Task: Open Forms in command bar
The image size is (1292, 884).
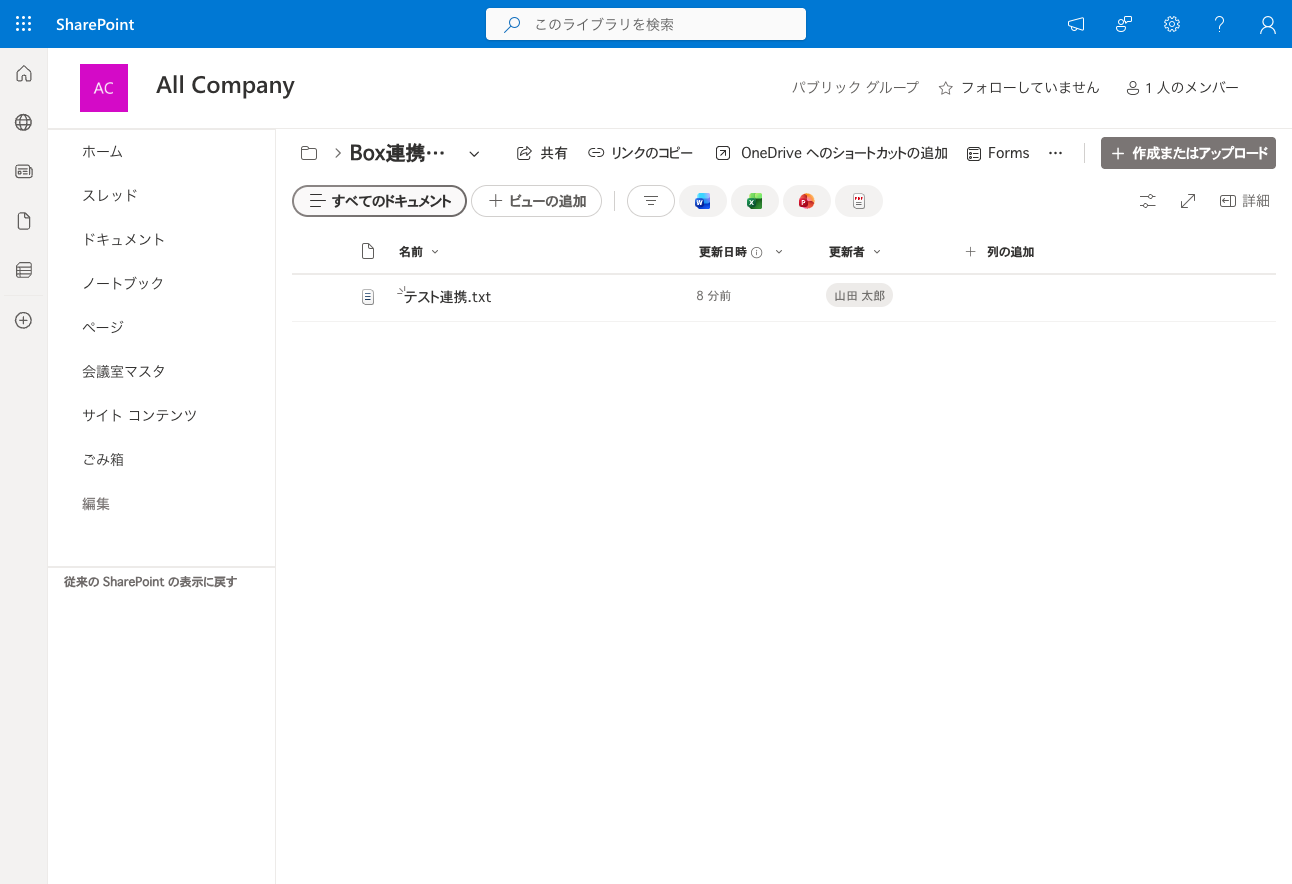Action: click(x=998, y=153)
